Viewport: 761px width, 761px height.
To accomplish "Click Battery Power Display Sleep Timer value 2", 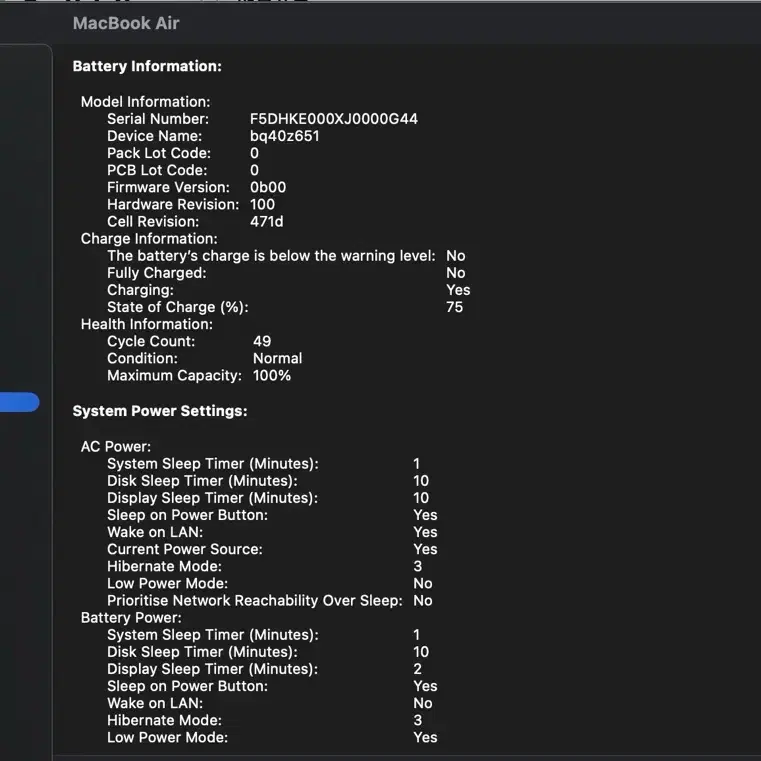I will click(x=417, y=669).
